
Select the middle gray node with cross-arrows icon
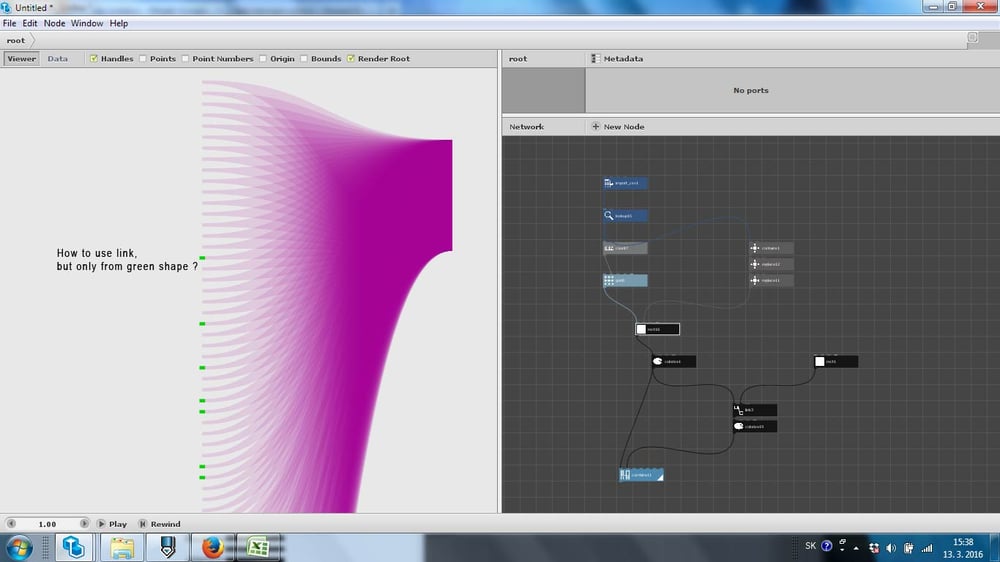[x=771, y=264]
